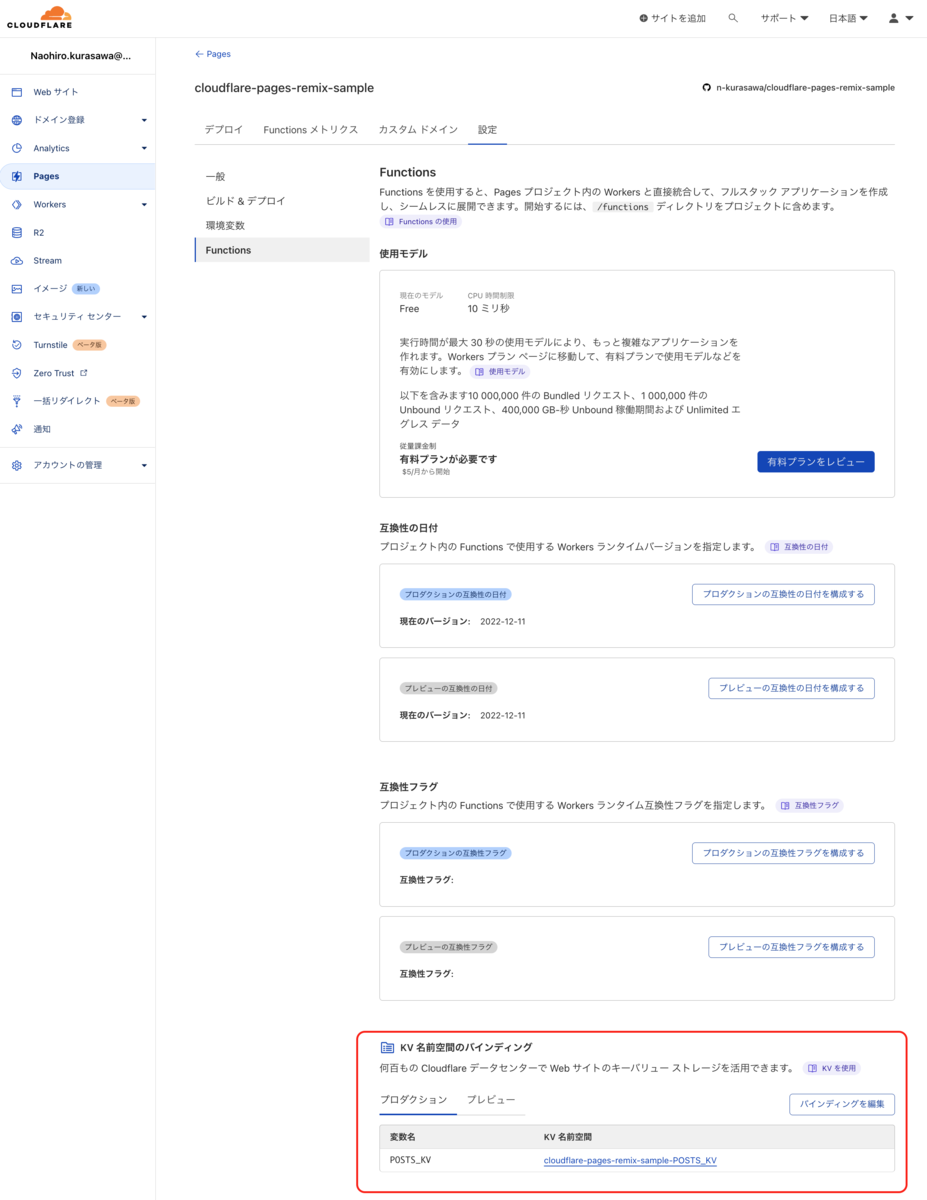The image size is (927, 1200).
Task: Go back via the Pages link
Action: [213, 54]
